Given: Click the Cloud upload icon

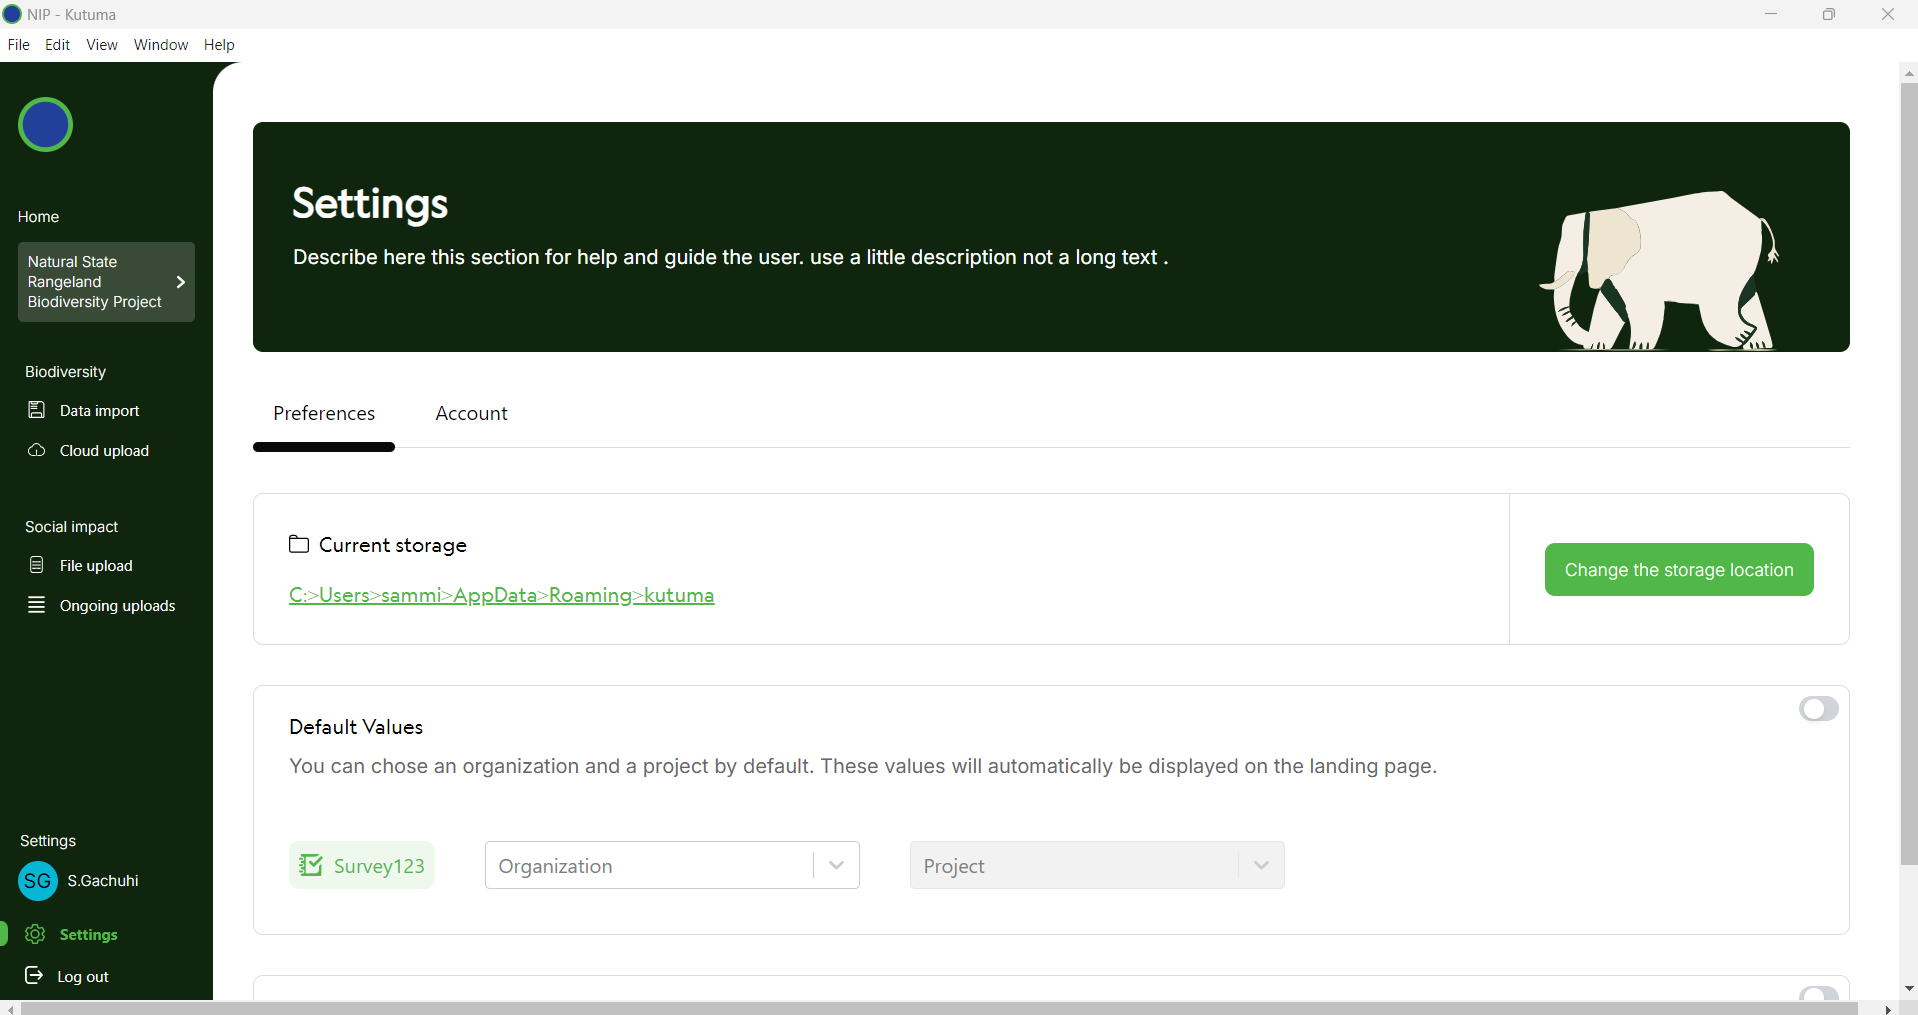Looking at the screenshot, I should pyautogui.click(x=37, y=450).
